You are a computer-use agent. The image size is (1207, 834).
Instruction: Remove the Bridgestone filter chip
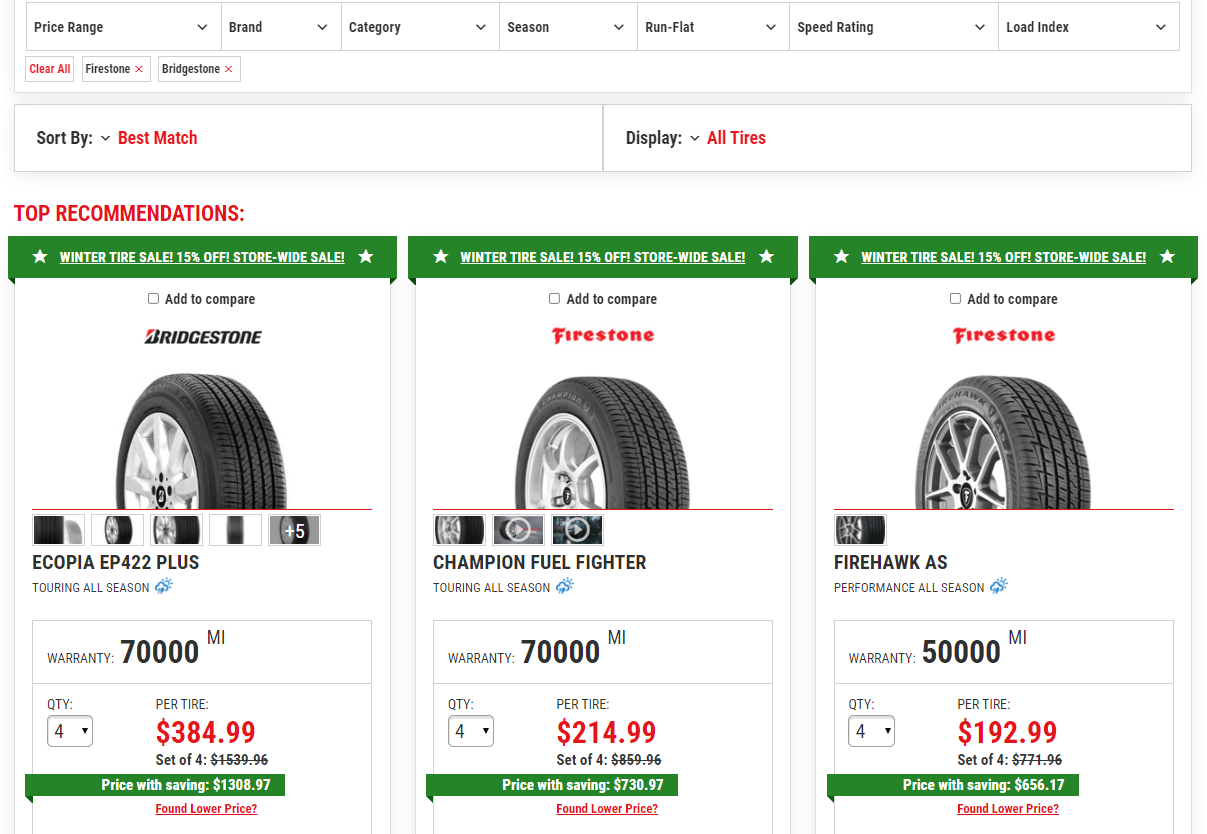228,69
